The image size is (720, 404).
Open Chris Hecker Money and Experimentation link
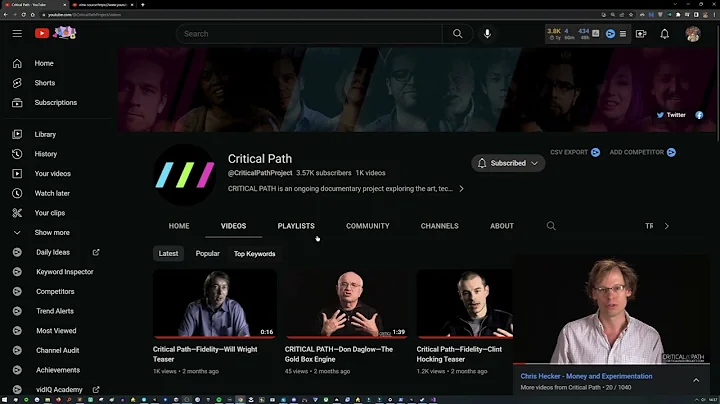(x=586, y=376)
